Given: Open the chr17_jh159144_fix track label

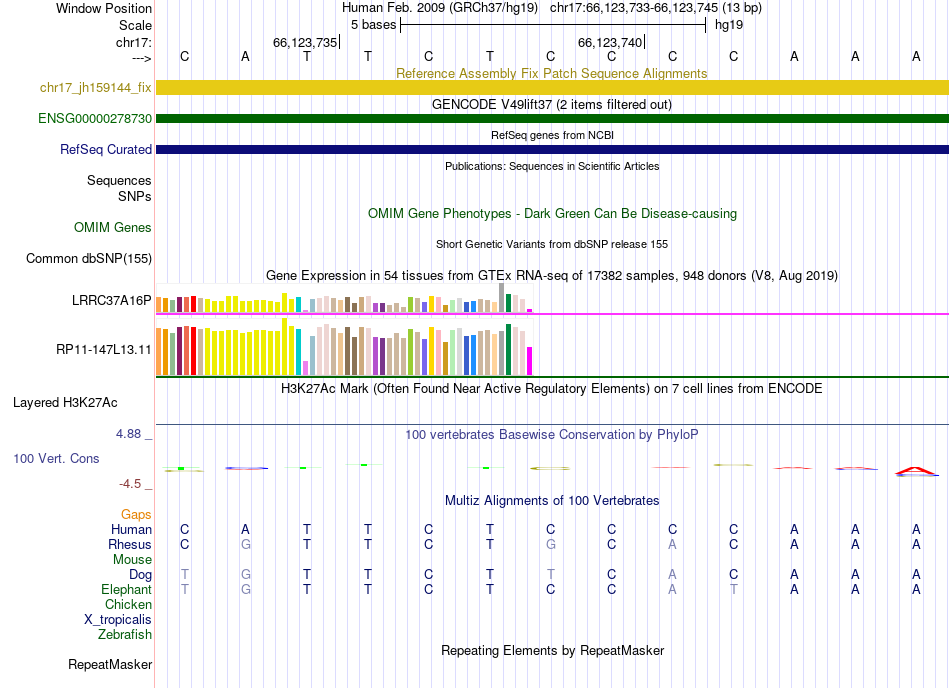Looking at the screenshot, I should pyautogui.click(x=96, y=87).
